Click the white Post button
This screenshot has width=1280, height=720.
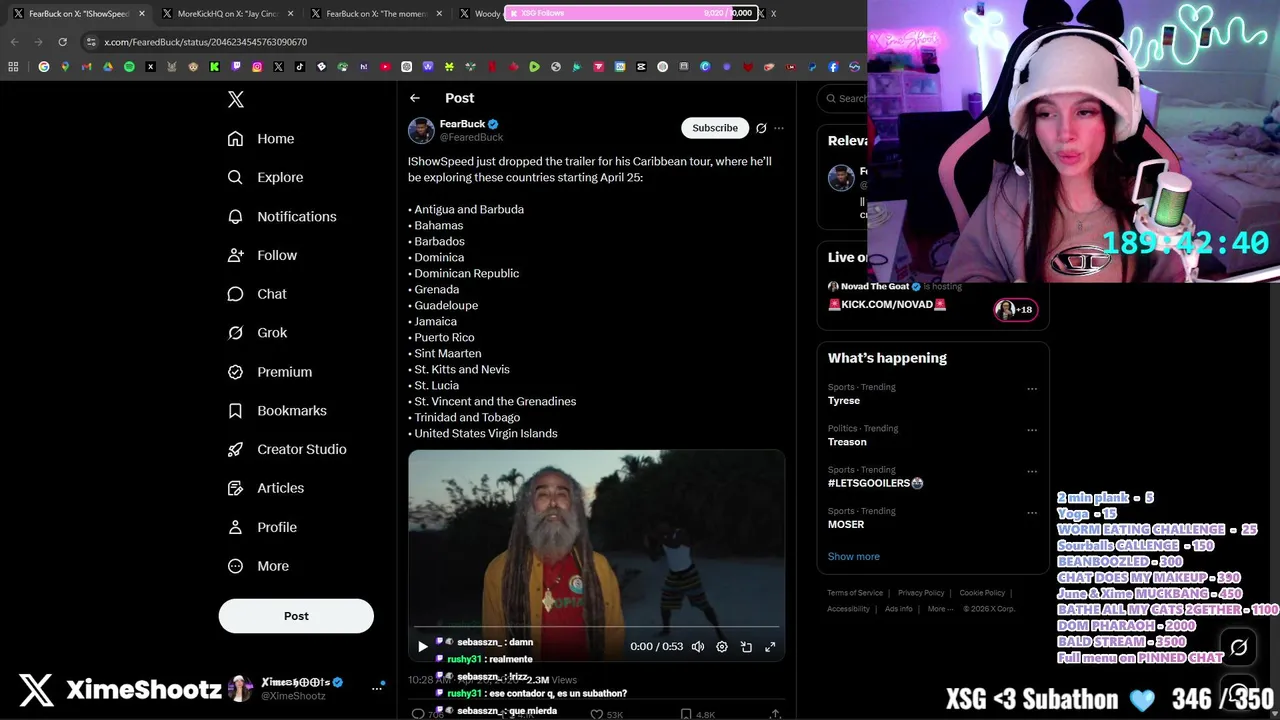click(x=296, y=616)
